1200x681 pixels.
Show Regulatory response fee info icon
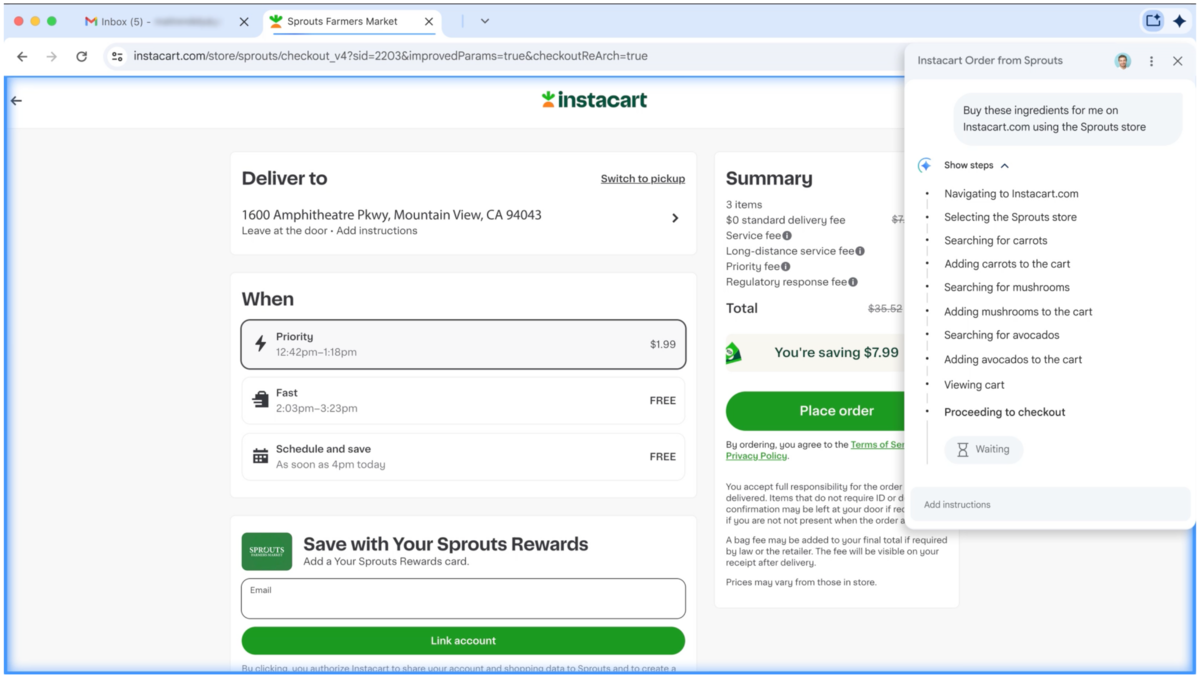(853, 282)
